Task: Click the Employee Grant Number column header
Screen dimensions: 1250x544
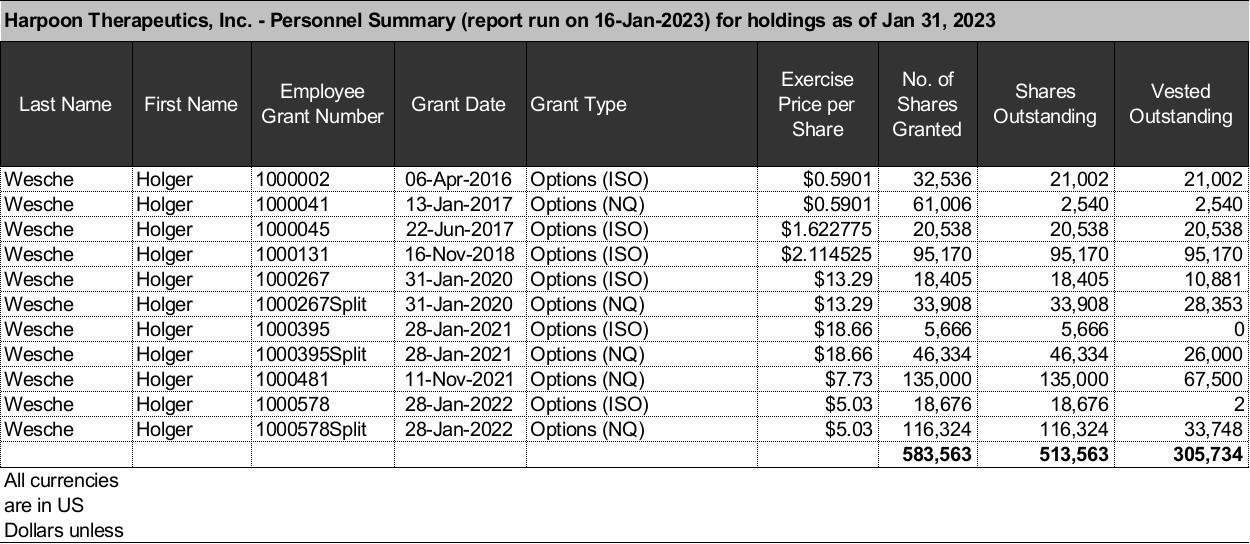Action: point(322,104)
